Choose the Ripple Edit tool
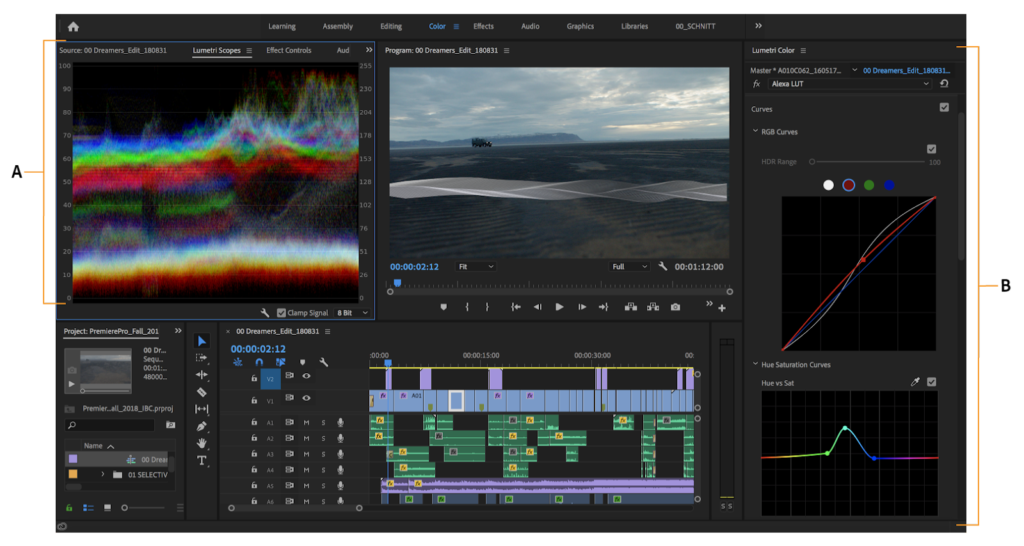Image resolution: width=1024 pixels, height=546 pixels. pyautogui.click(x=202, y=375)
